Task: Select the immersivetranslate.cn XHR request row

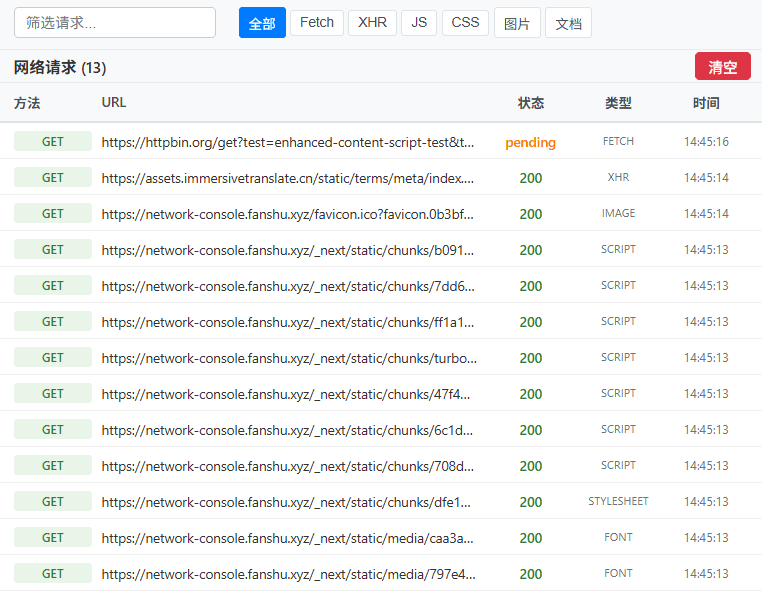Action: click(x=288, y=178)
